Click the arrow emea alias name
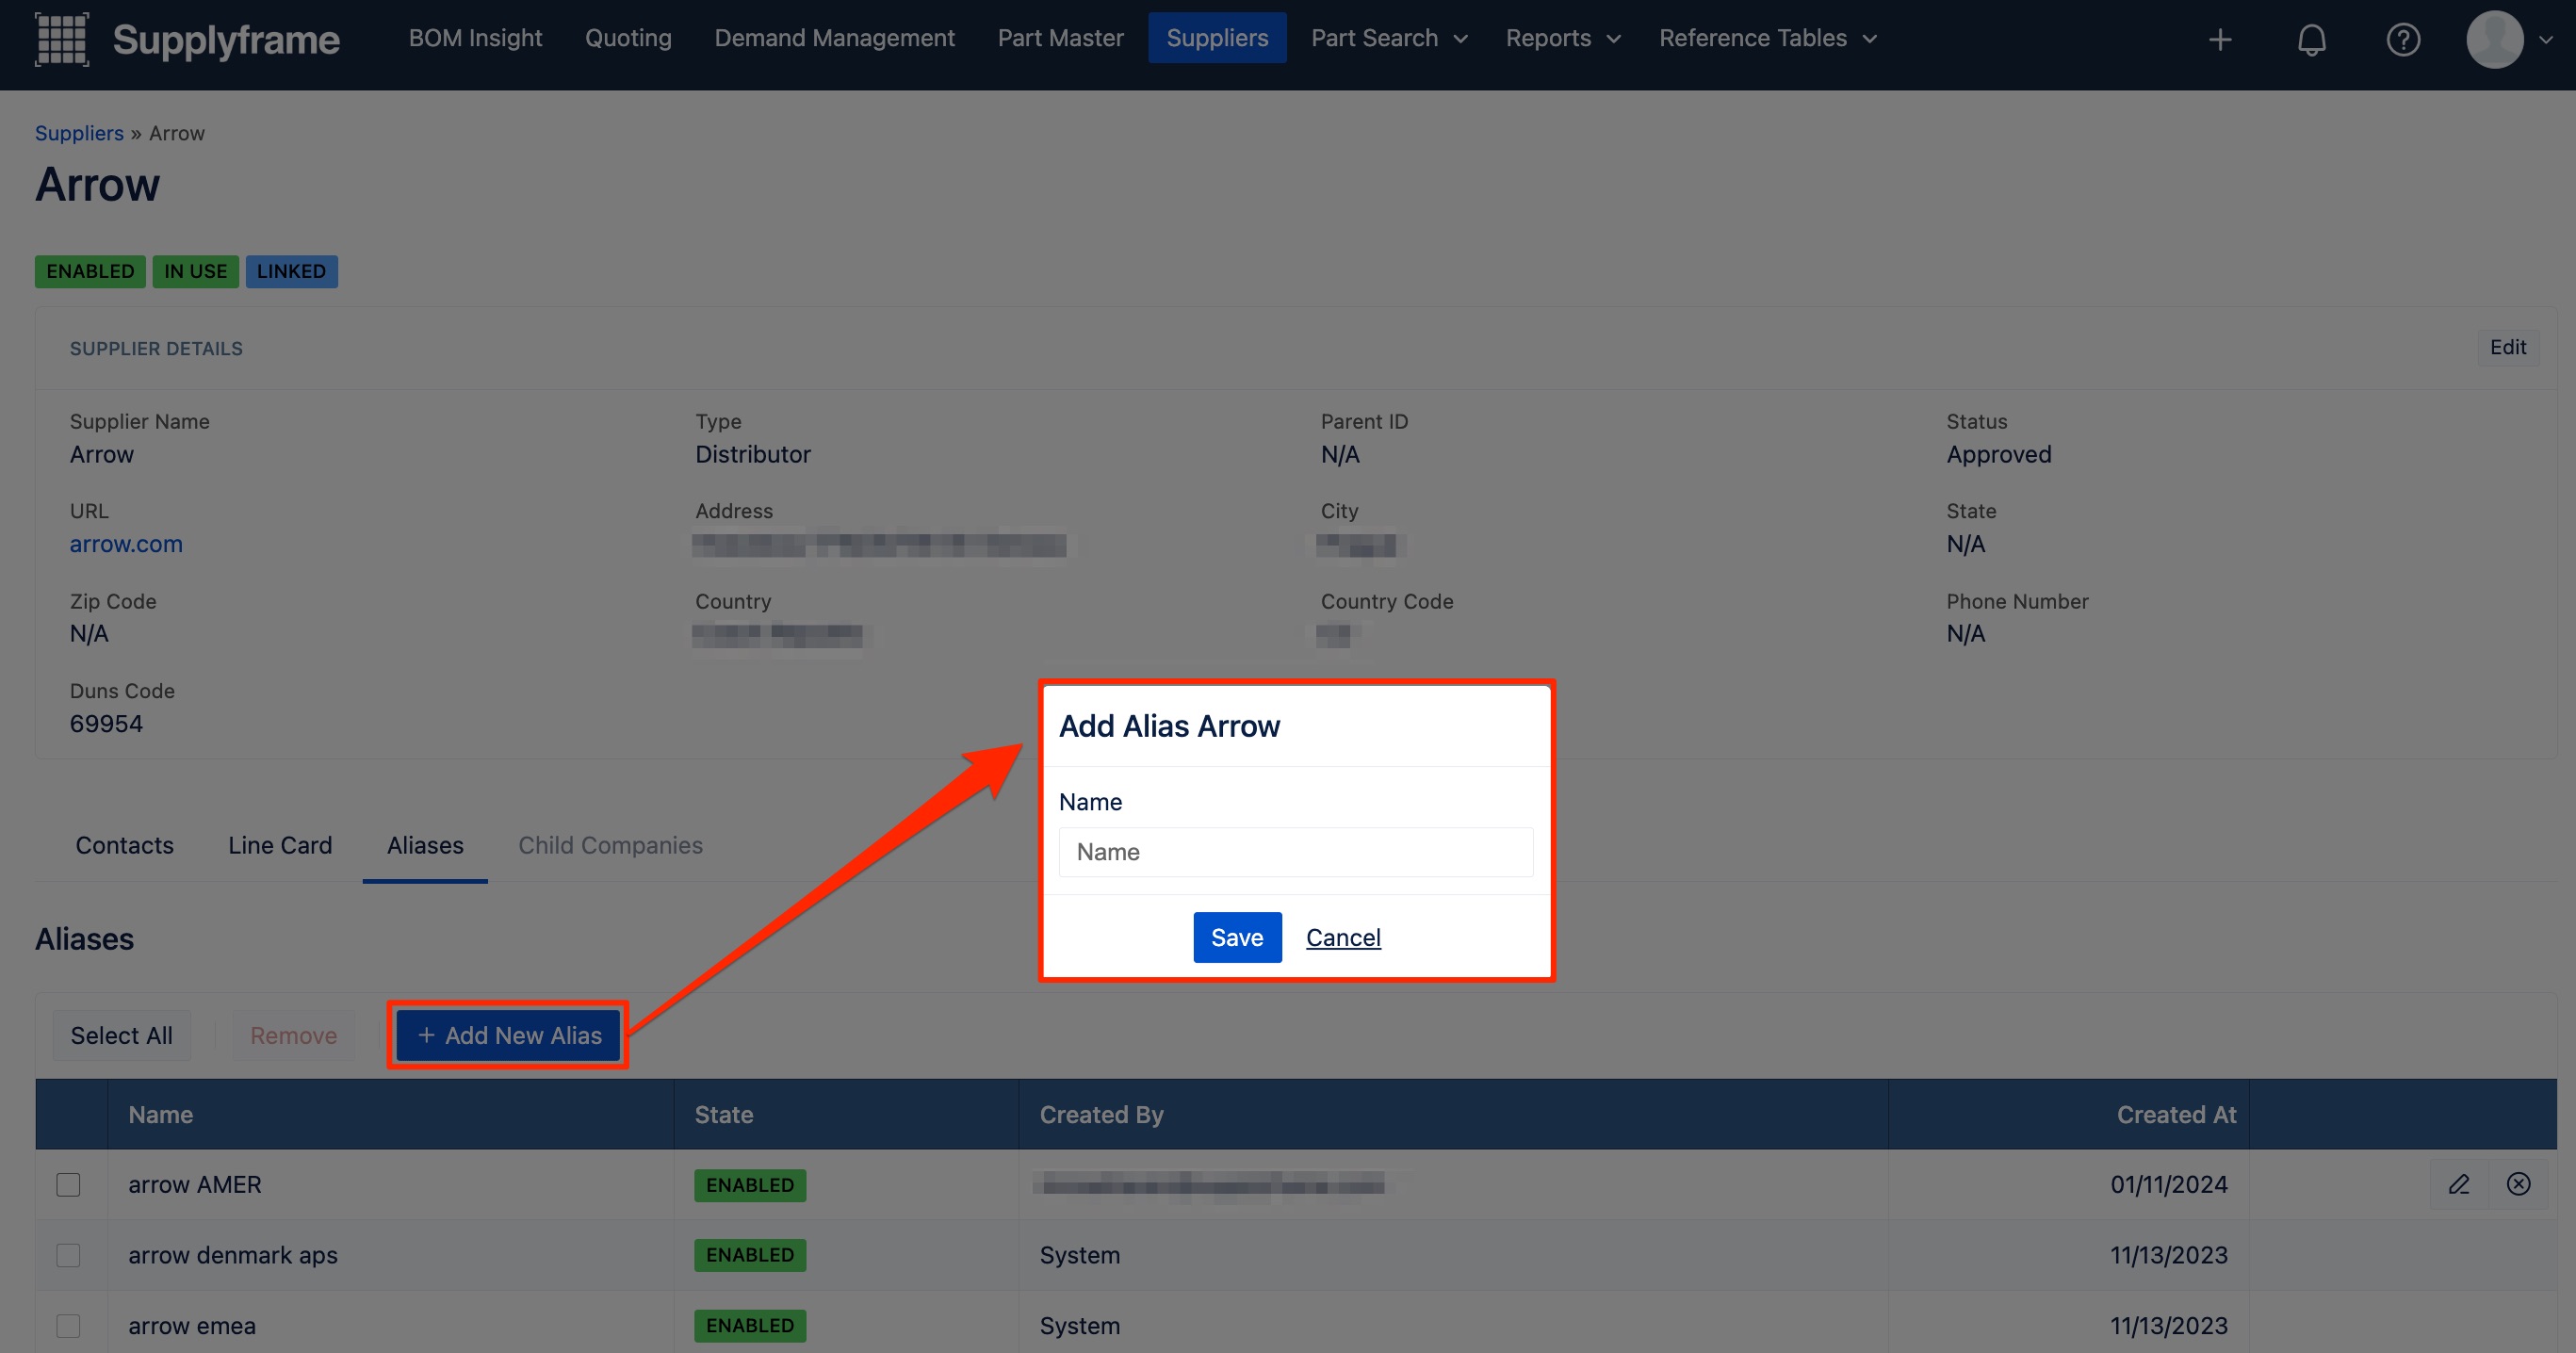This screenshot has width=2576, height=1353. (x=192, y=1326)
